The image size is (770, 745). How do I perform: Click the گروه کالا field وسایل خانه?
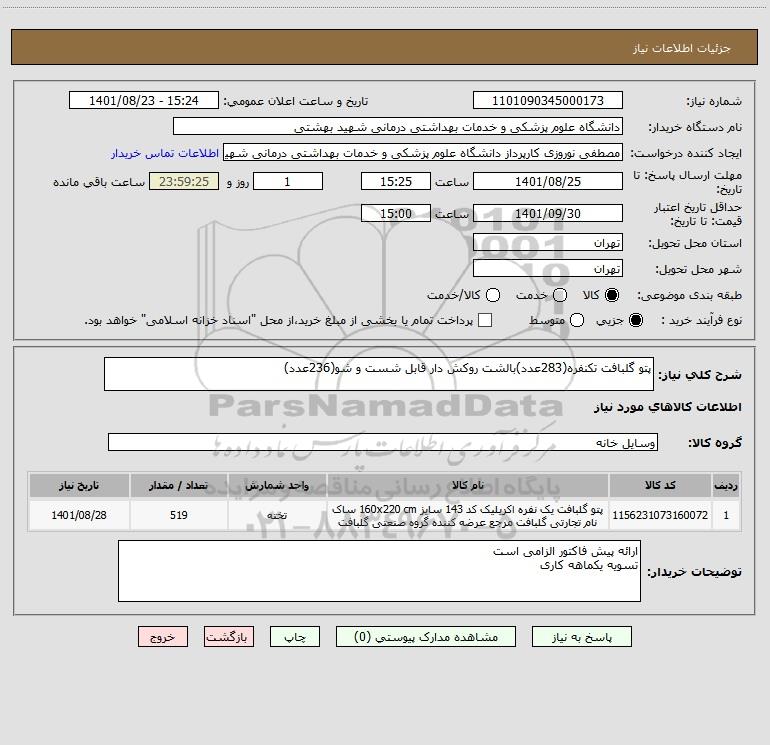[x=383, y=442]
